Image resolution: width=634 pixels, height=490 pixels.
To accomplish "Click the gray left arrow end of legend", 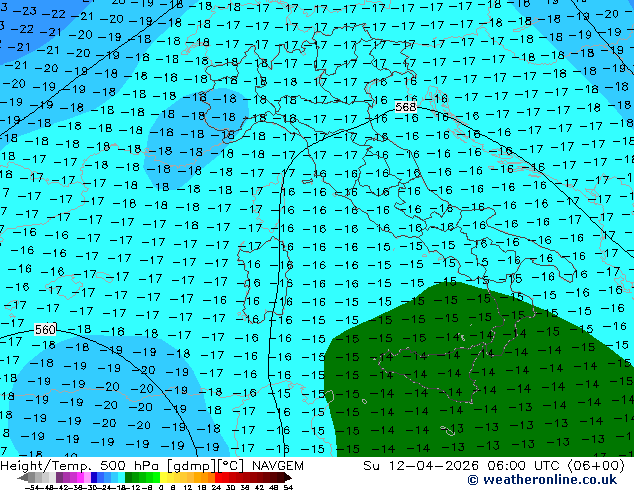I will 23,477.
